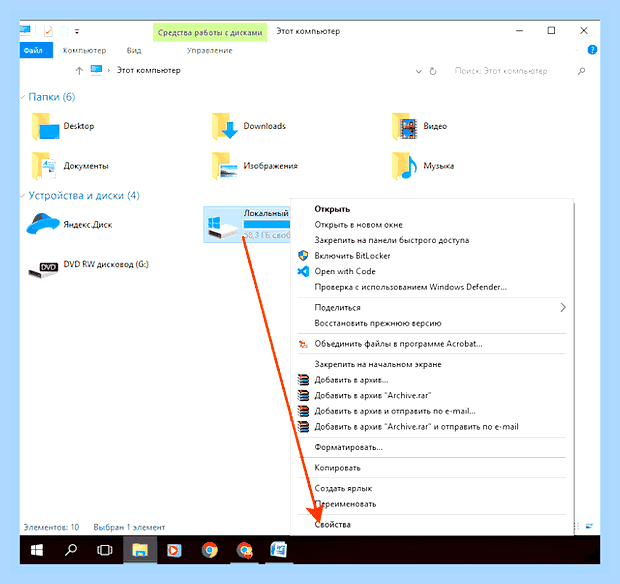Collapse the Устройства и диски section
The image size is (620, 584).
coord(23,195)
